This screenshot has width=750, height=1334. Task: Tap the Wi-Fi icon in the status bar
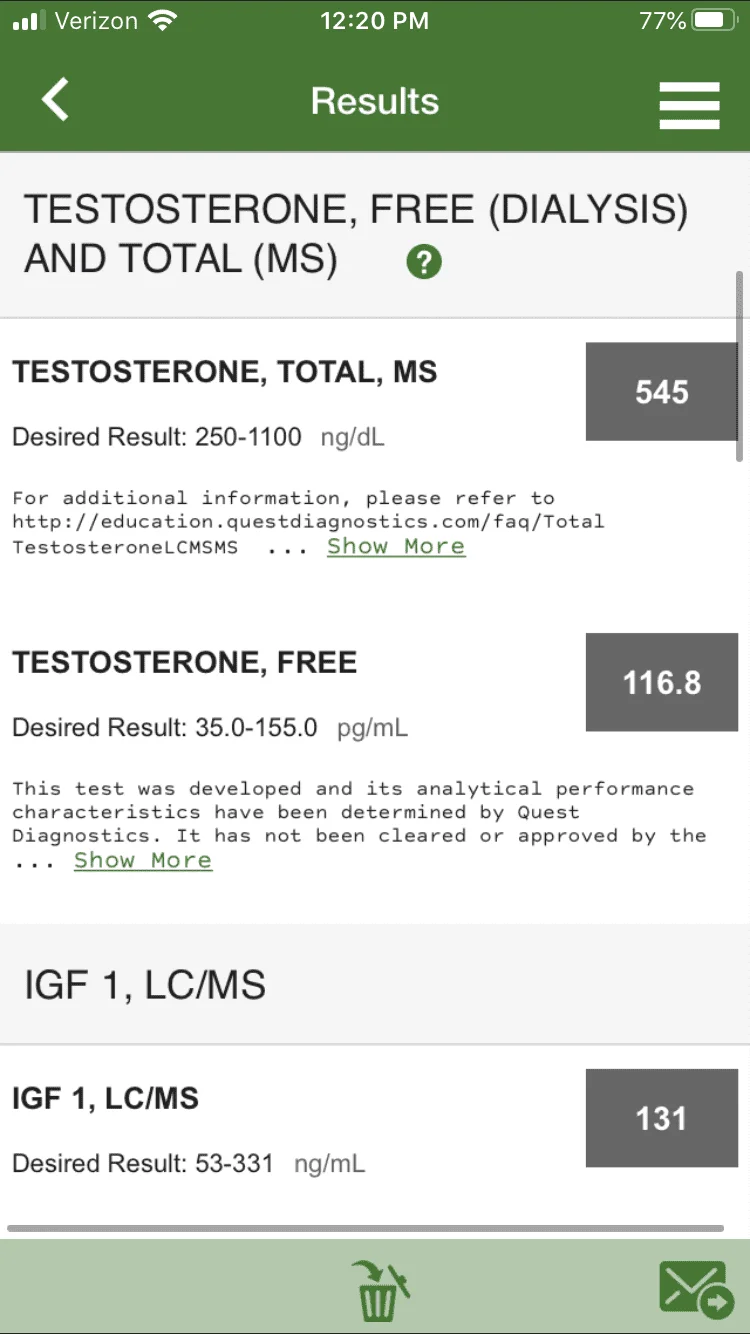(160, 20)
